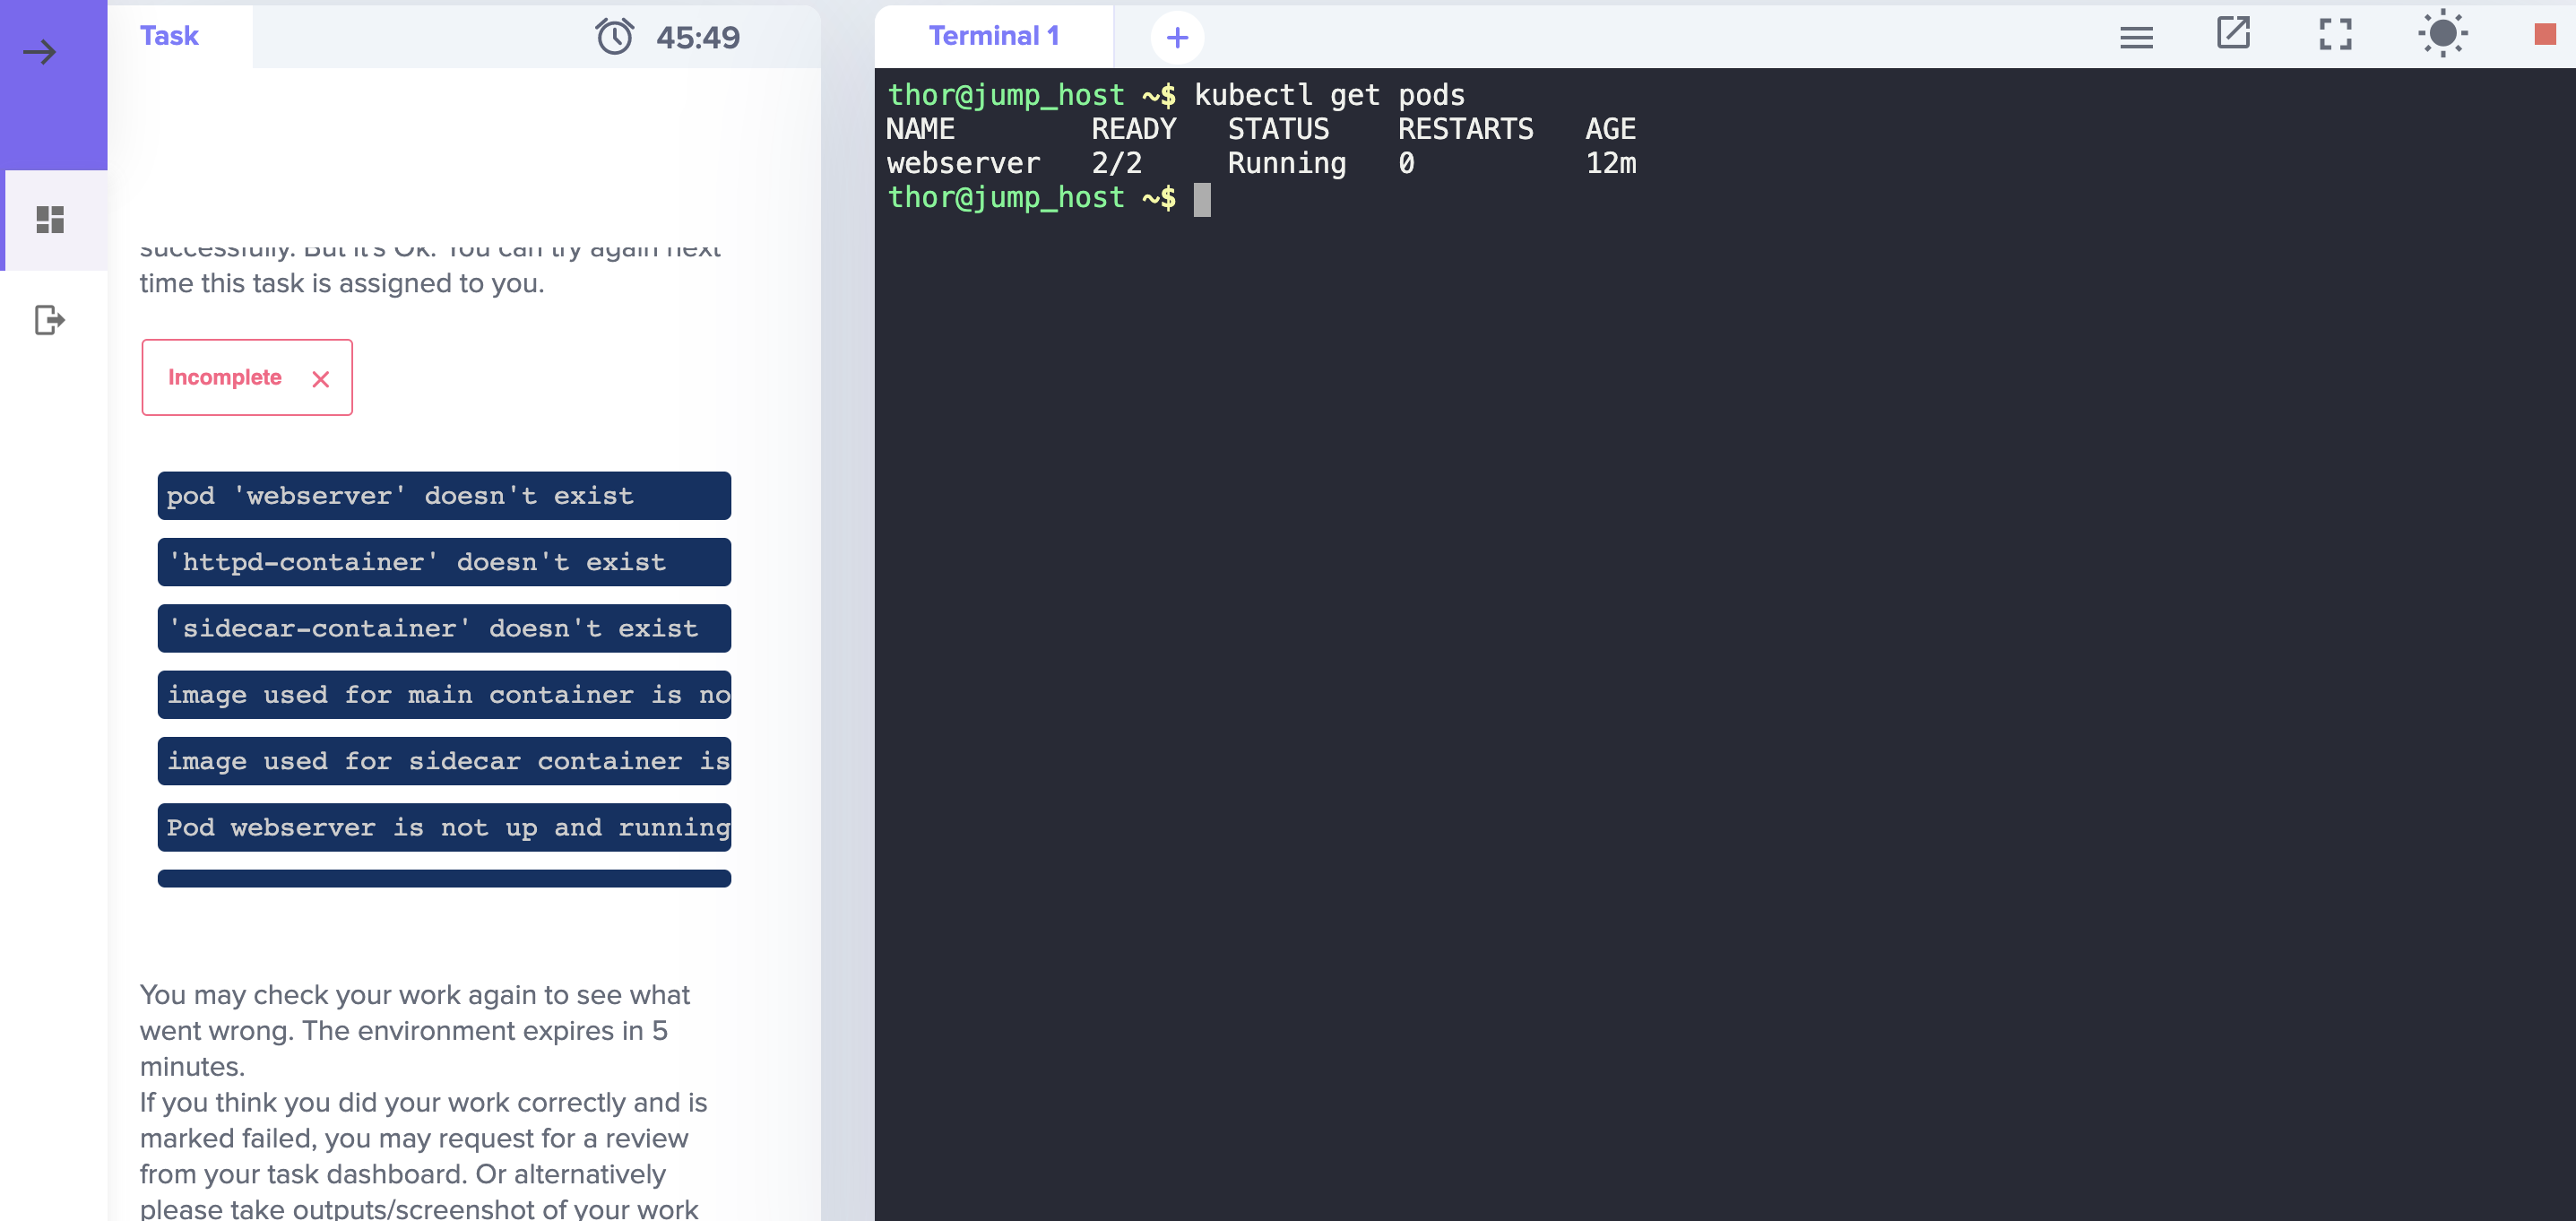Click the exit/logout sidebar icon
This screenshot has height=1221, width=2576.
point(50,320)
